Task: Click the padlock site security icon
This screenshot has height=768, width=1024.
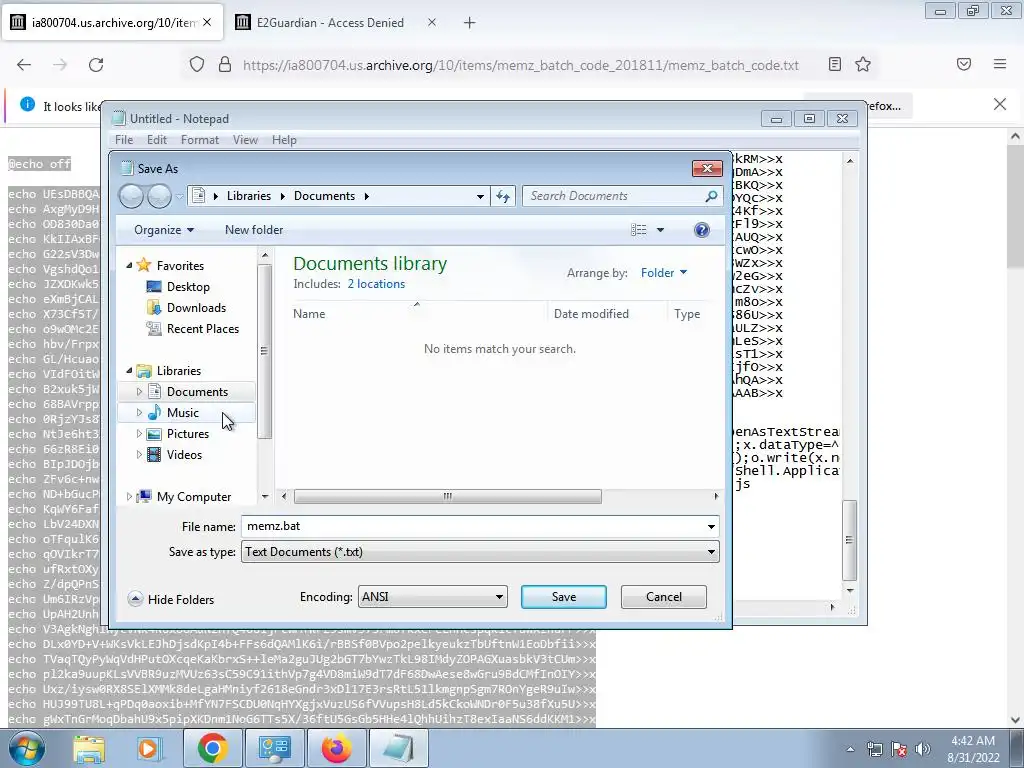Action: coord(225,65)
